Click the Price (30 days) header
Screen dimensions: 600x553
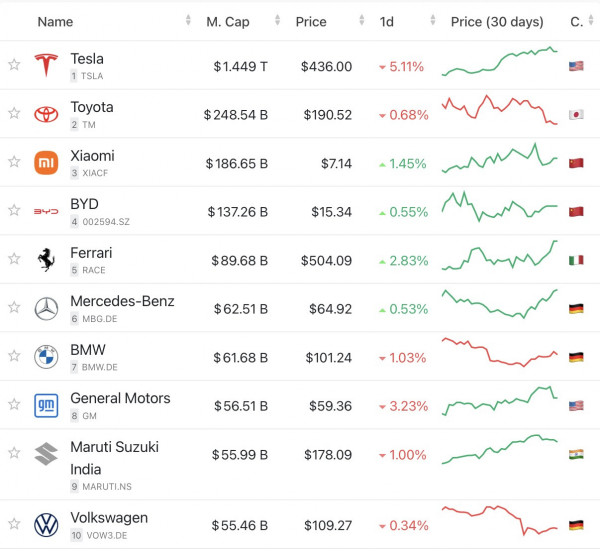click(x=497, y=22)
